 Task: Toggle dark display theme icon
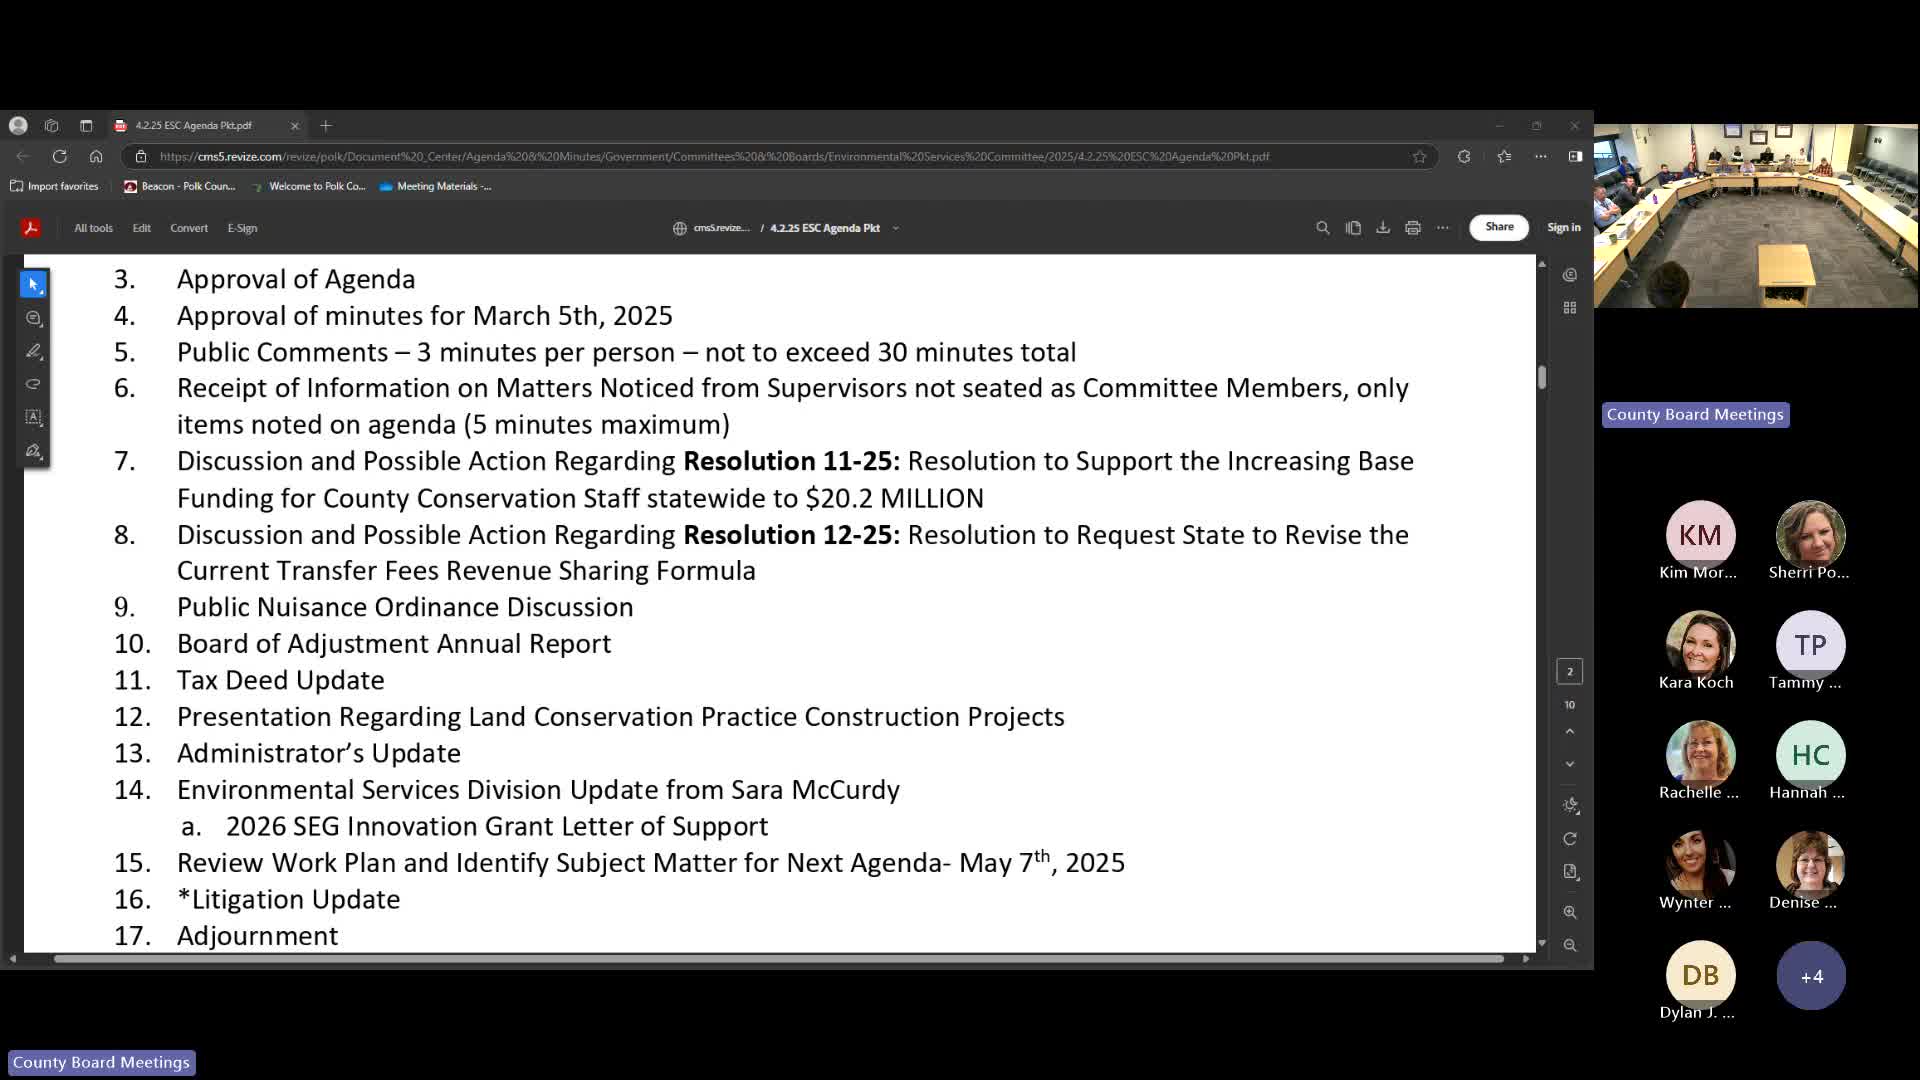point(1570,805)
